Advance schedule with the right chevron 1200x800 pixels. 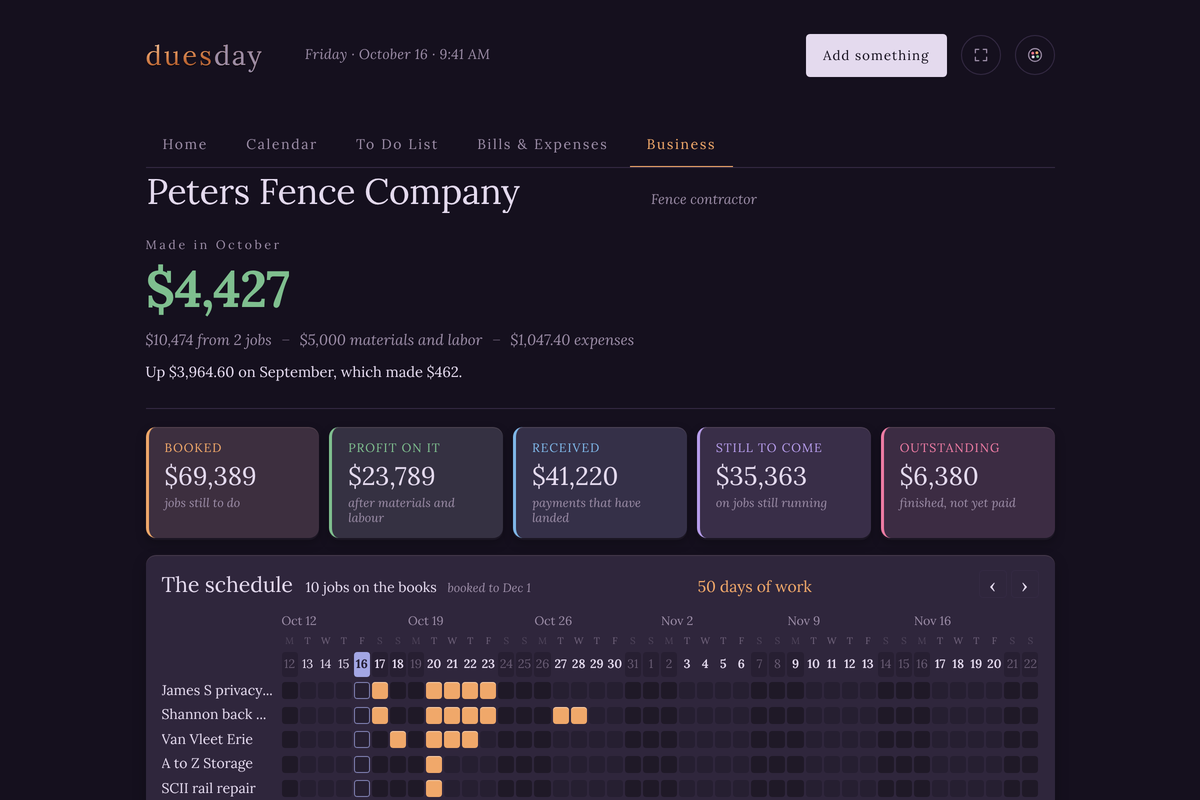pyautogui.click(x=1024, y=587)
